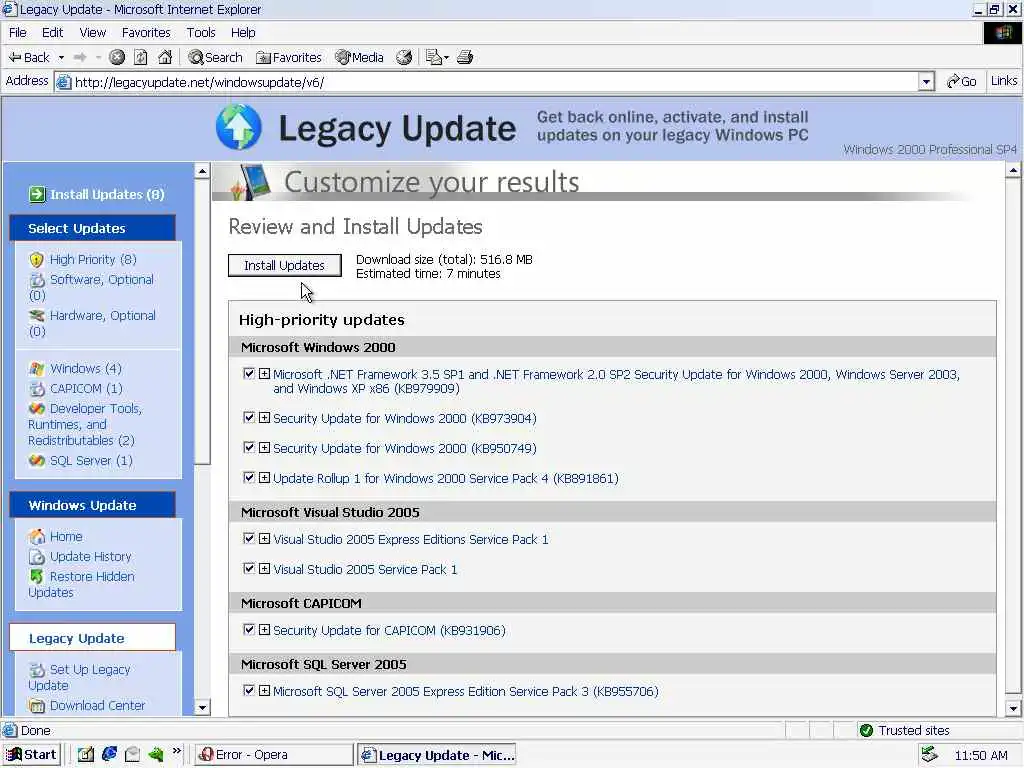The width and height of the screenshot is (1024, 768).
Task: Click the CAPICOM category icon
Action: coord(37,389)
